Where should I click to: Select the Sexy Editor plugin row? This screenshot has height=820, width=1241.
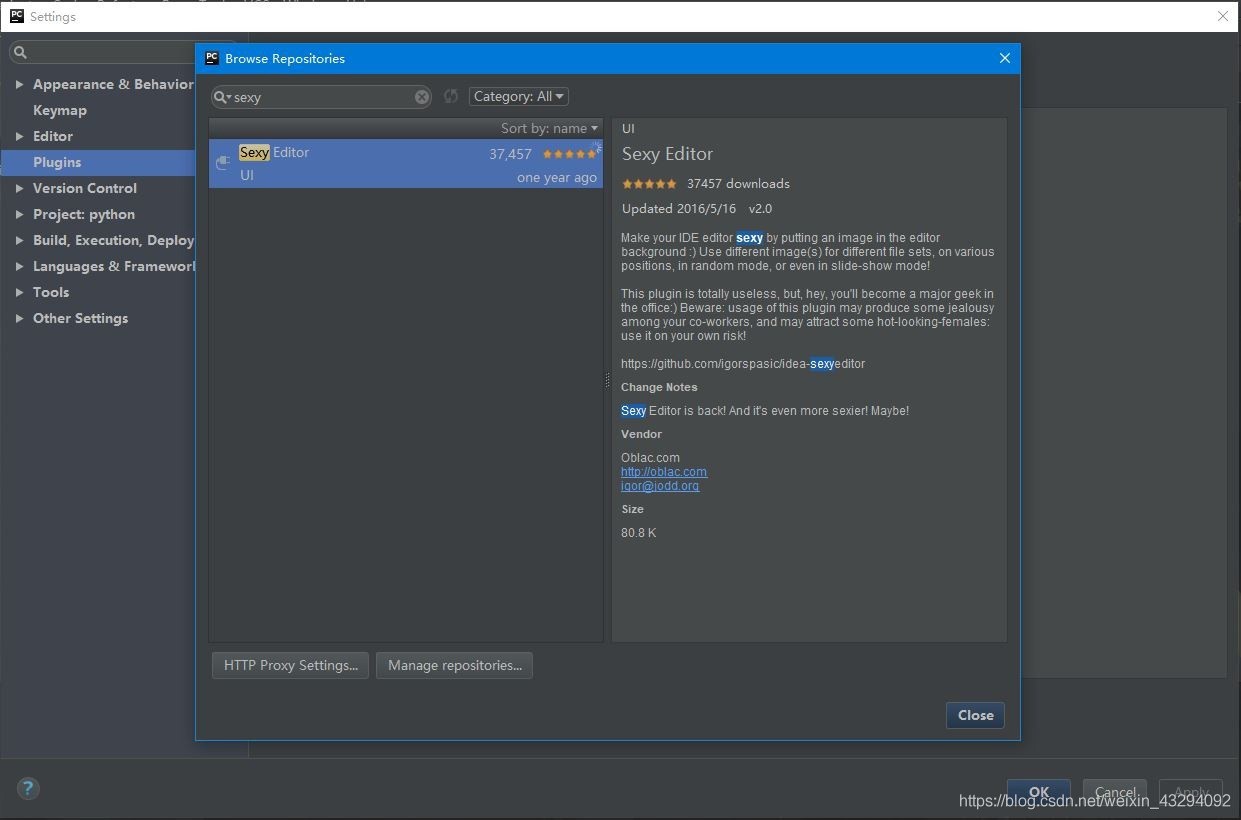coord(406,164)
